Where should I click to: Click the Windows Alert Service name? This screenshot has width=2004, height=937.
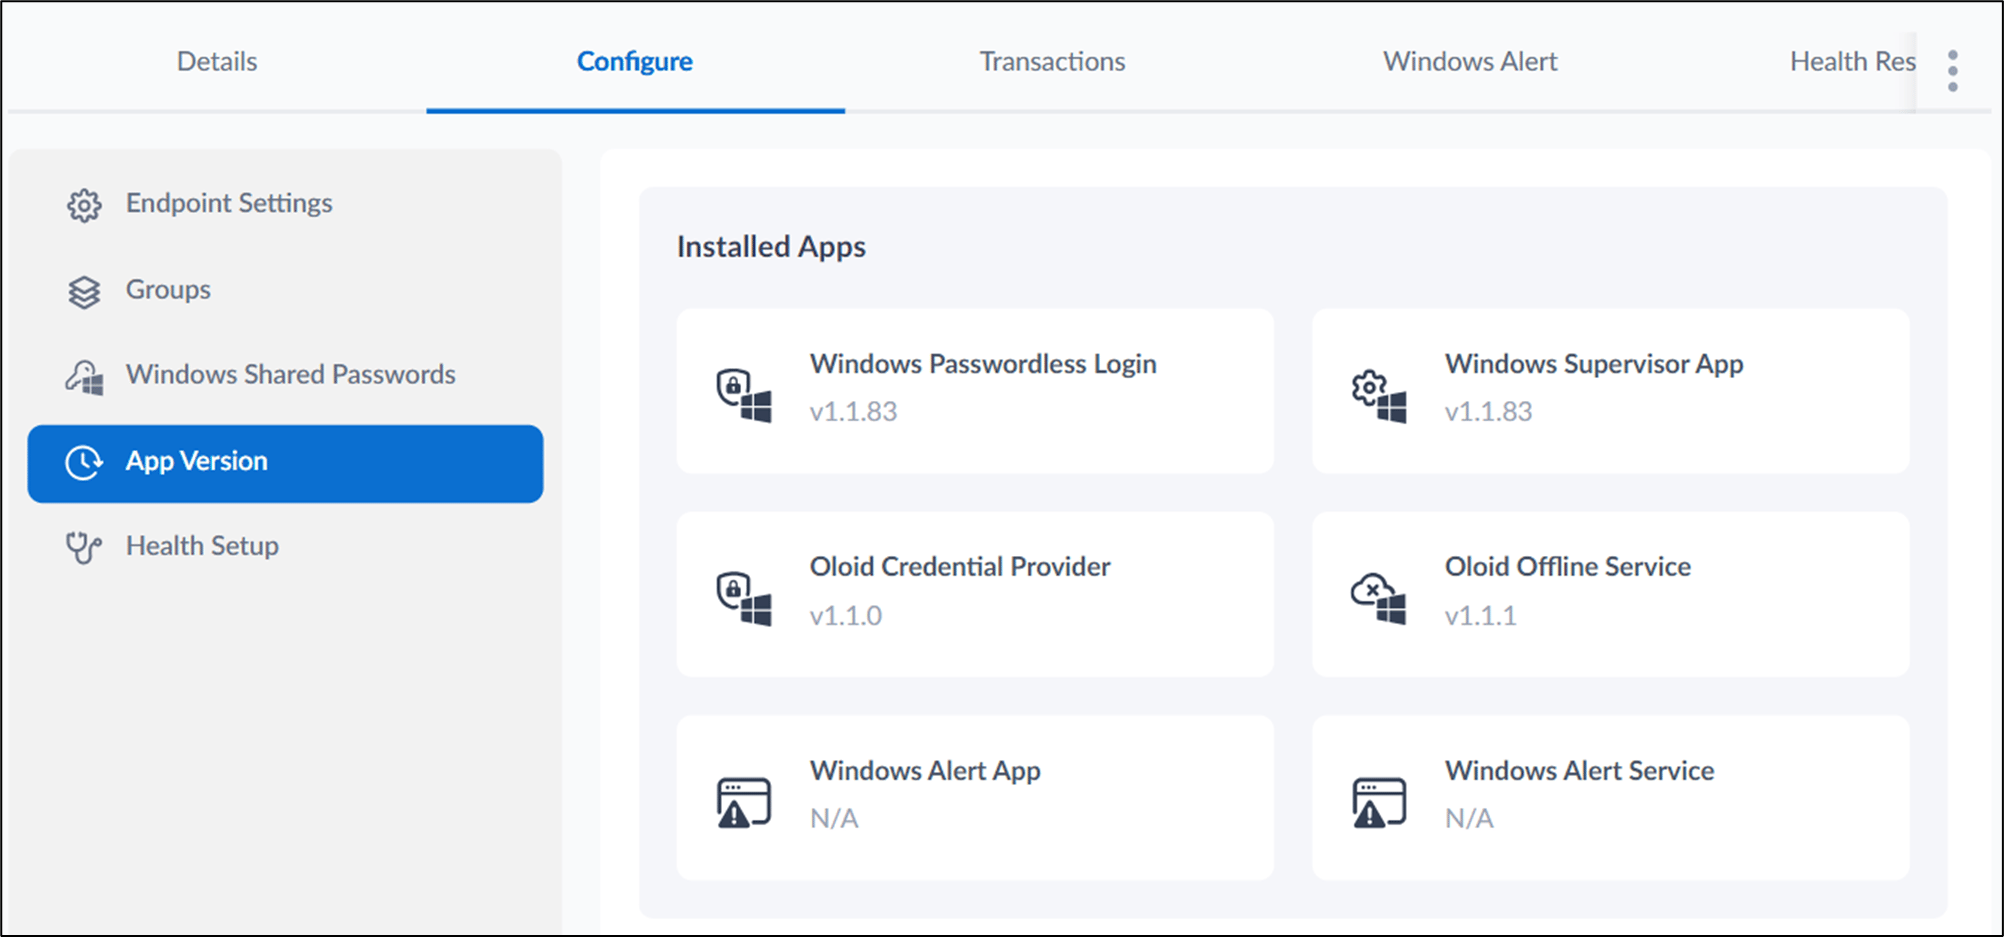pyautogui.click(x=1579, y=771)
